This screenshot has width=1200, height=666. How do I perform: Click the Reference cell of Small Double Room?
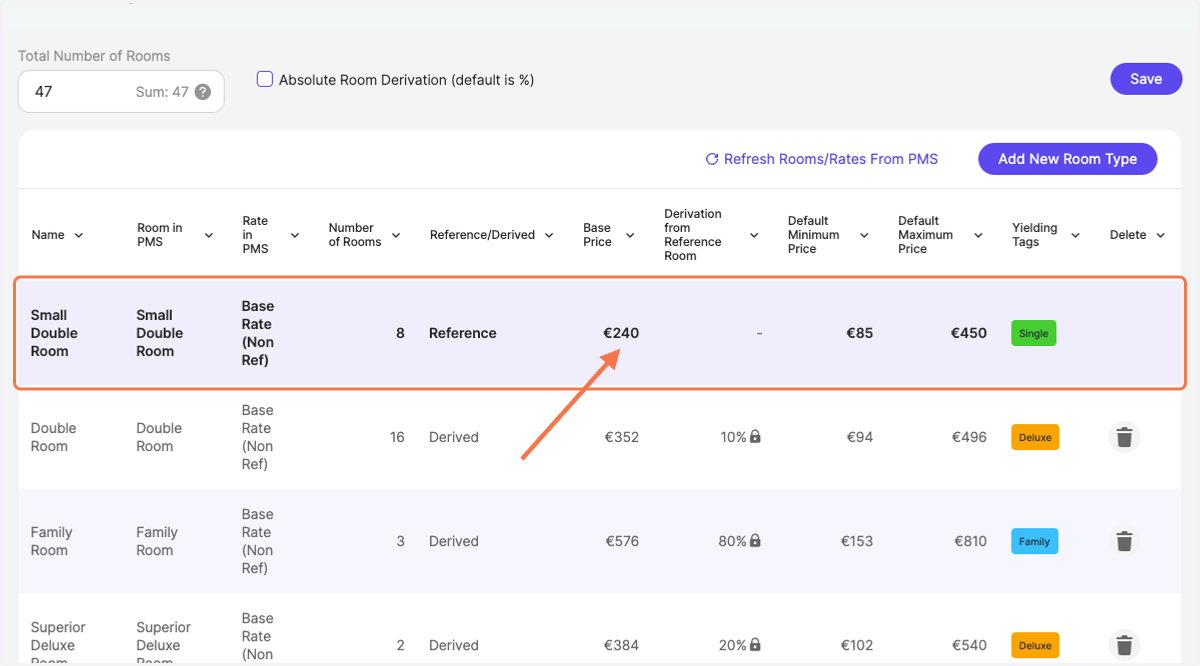tap(463, 333)
